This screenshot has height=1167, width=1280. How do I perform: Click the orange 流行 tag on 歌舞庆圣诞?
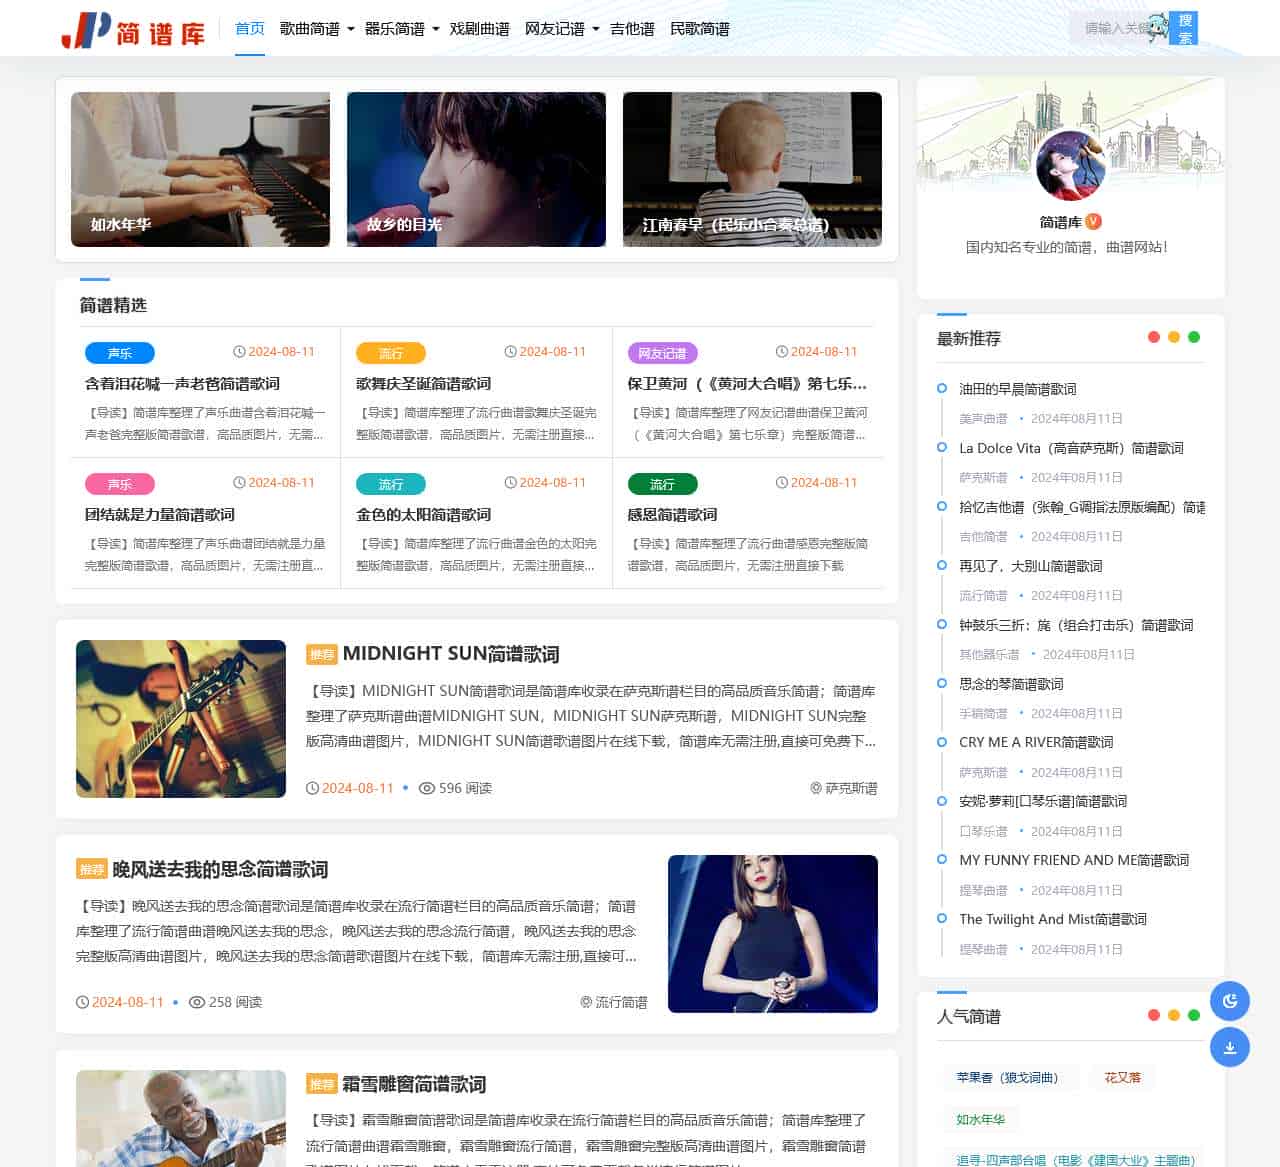tap(391, 353)
